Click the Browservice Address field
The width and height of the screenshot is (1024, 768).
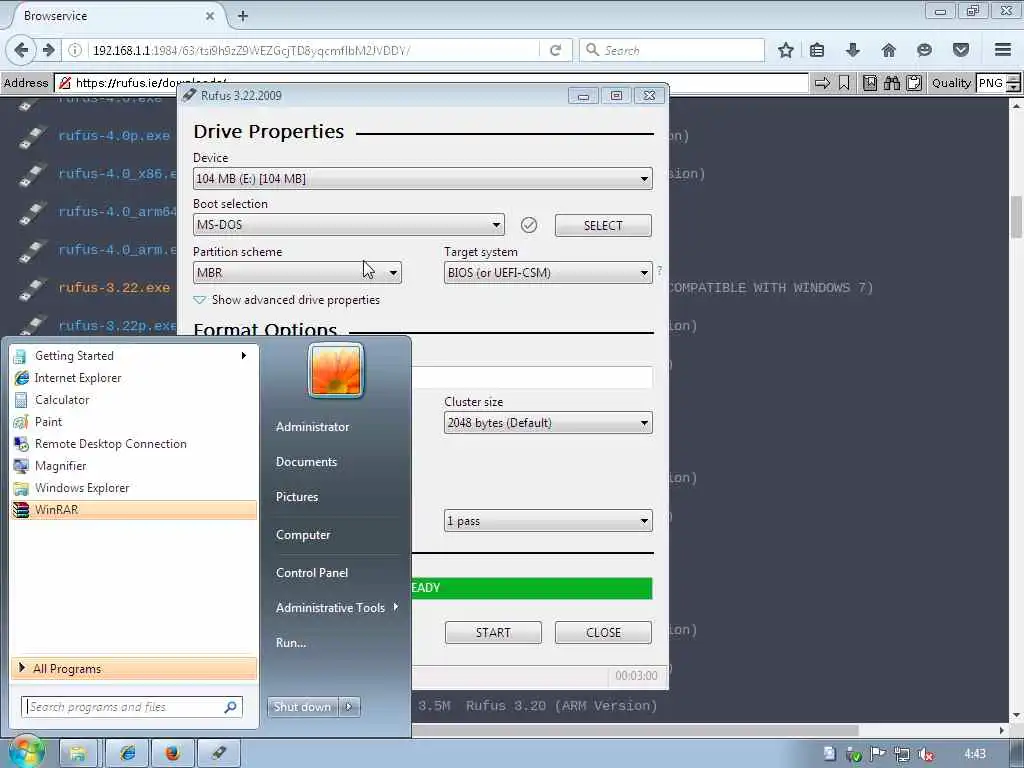431,83
